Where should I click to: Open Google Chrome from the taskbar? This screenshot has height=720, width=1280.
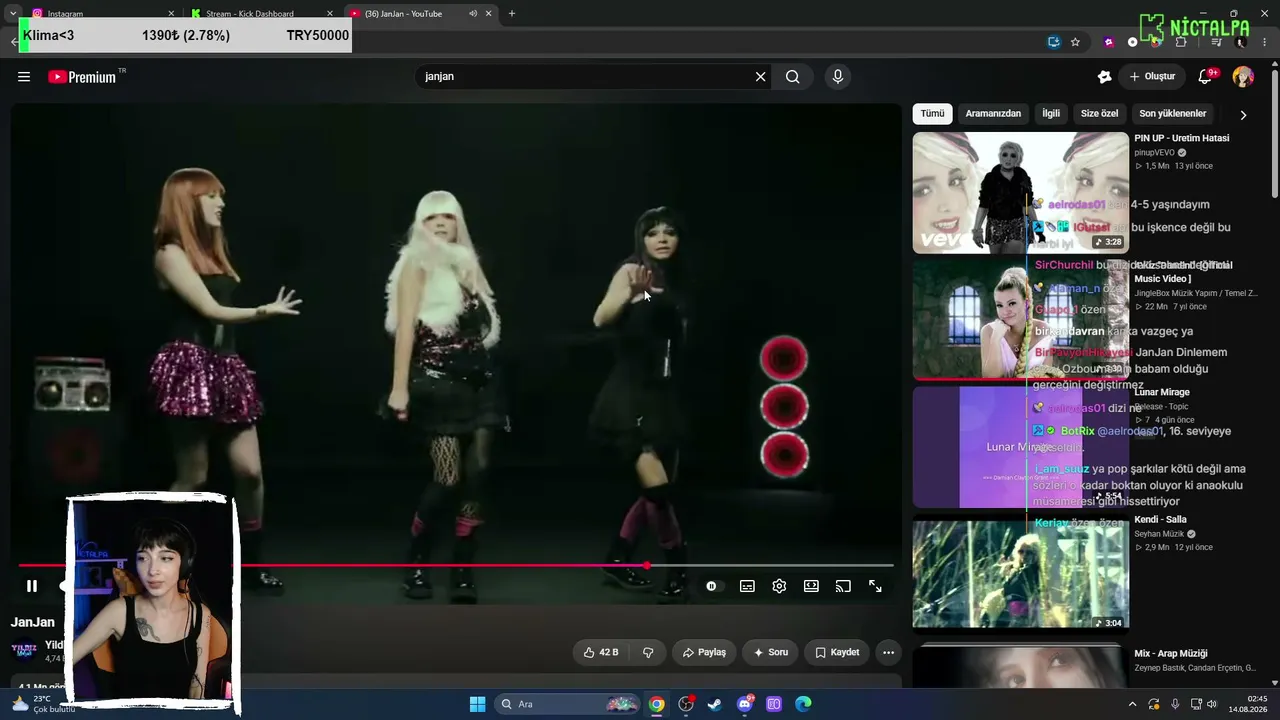[x=656, y=704]
